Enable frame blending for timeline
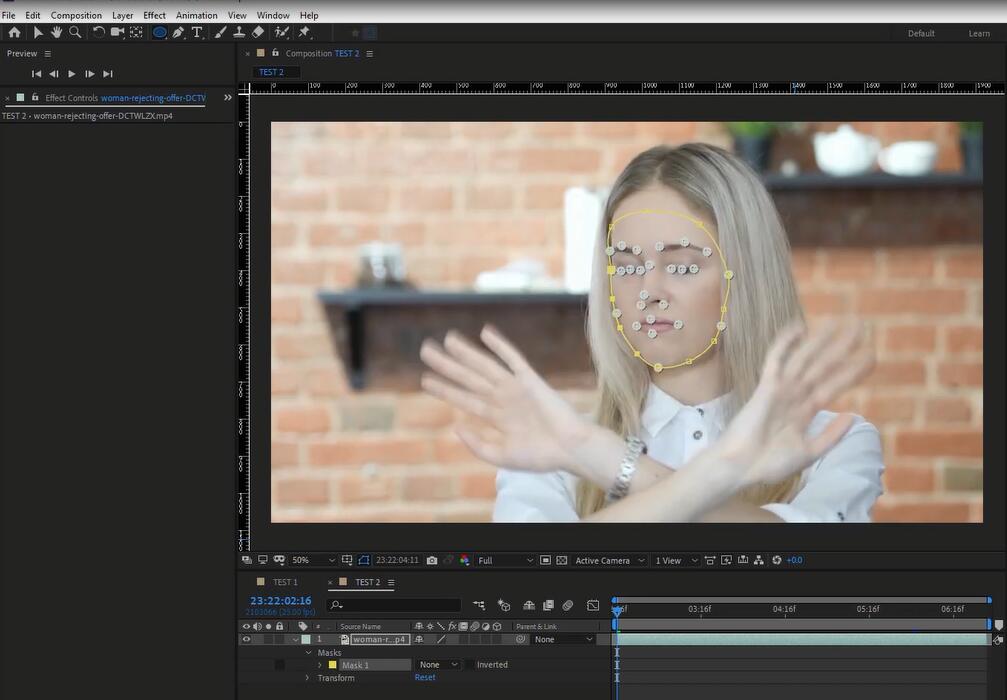 coord(548,605)
